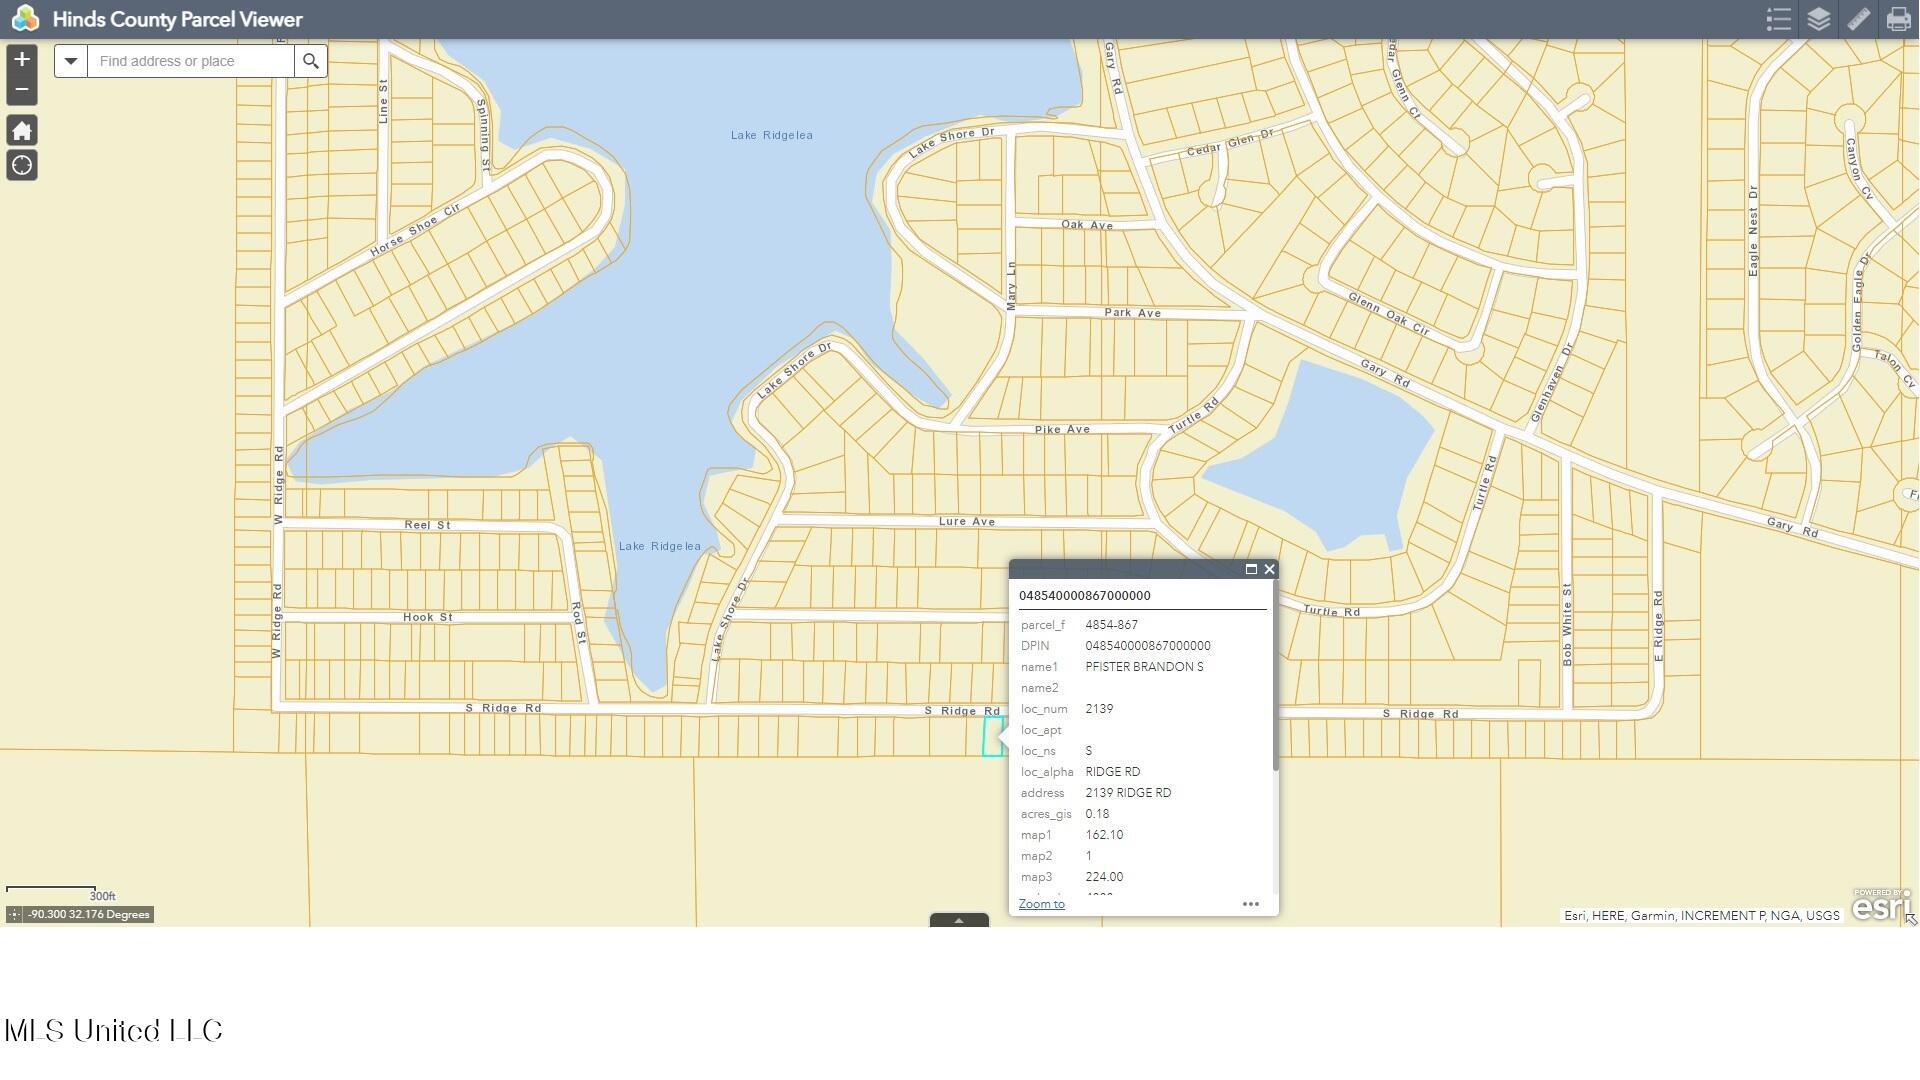Click the map3 value 224.00

coord(1104,877)
